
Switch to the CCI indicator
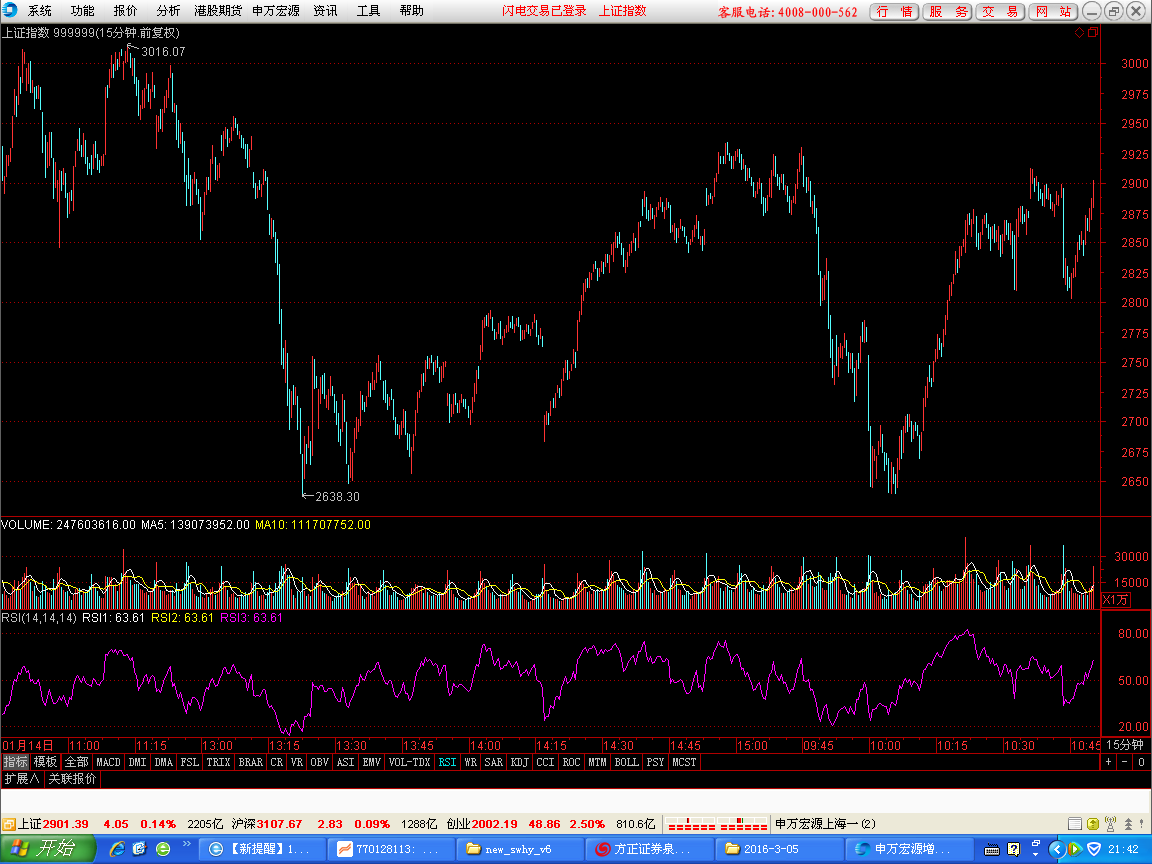point(545,762)
